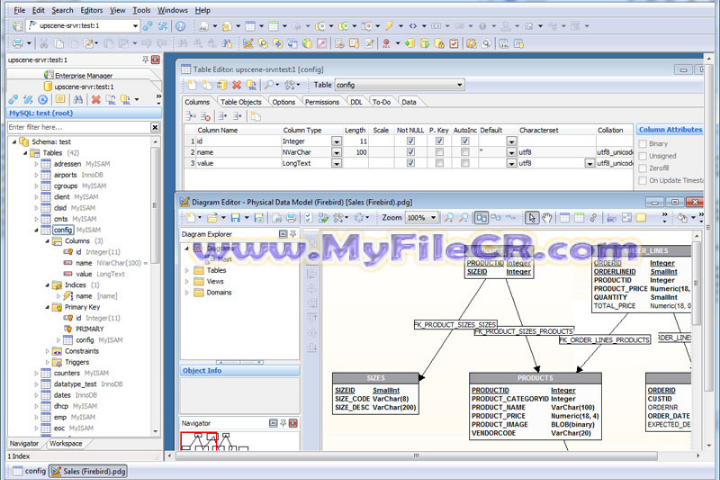Collapse the Schema: test tree node
This screenshot has height=480, width=720.
click(14, 142)
